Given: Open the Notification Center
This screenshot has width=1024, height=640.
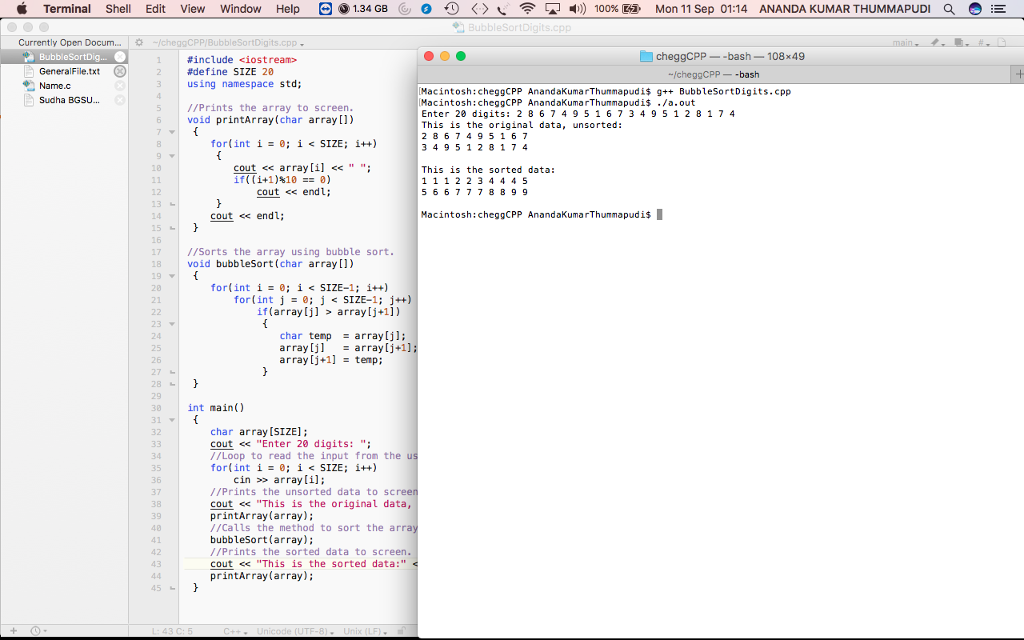Looking at the screenshot, I should pos(999,8).
